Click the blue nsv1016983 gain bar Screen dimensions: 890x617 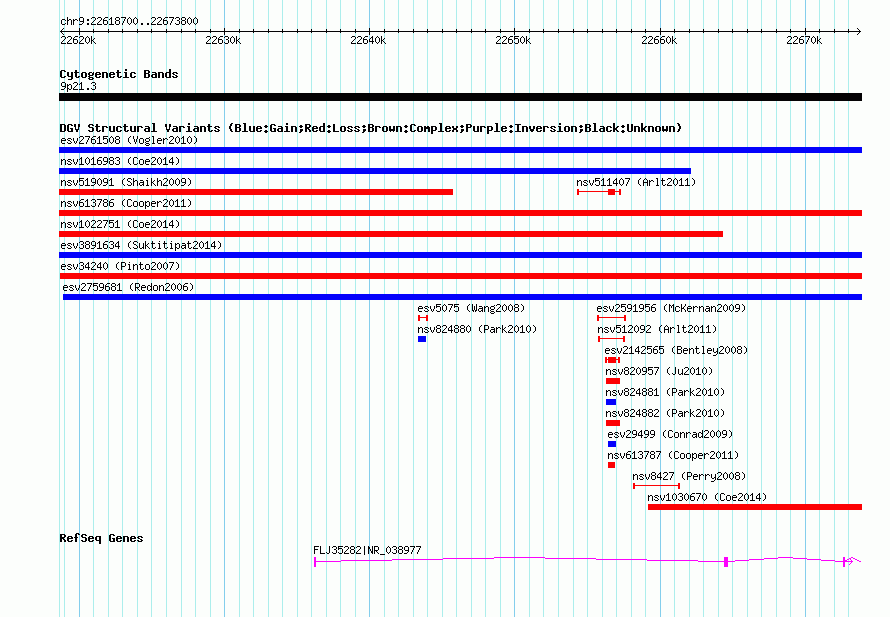coord(375,171)
